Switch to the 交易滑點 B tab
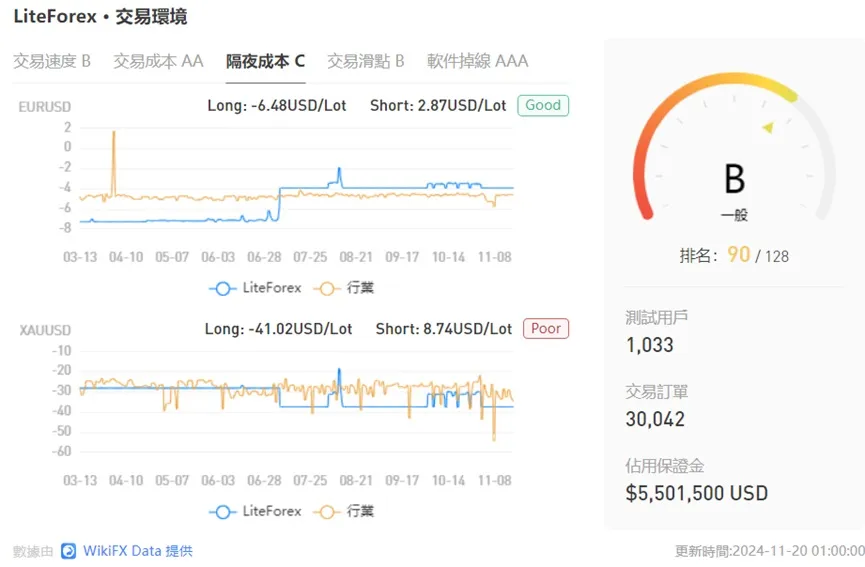This screenshot has height=567, width=865. pos(366,61)
